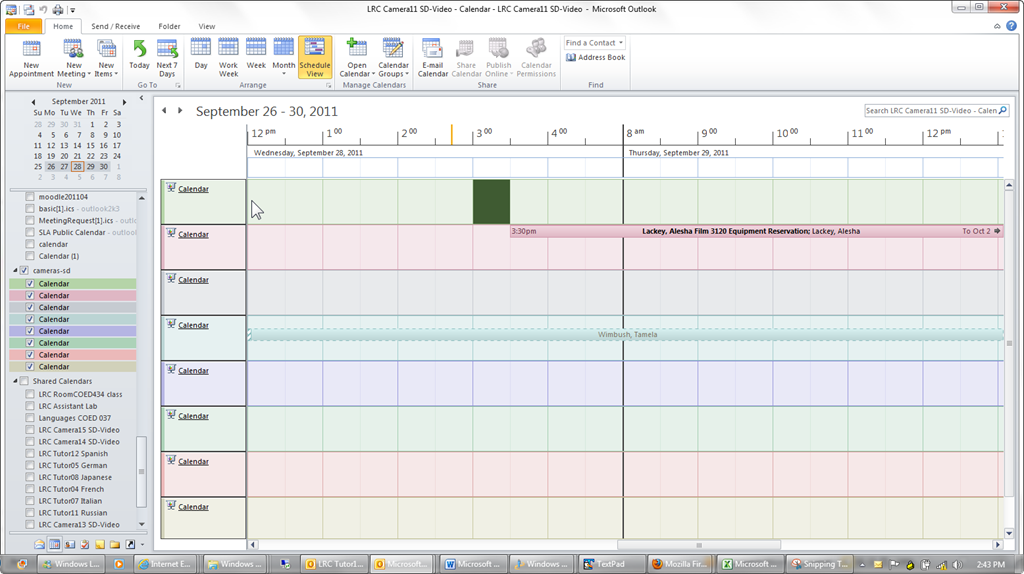This screenshot has height=574, width=1024.
Task: Select the Schedule View icon
Action: click(314, 58)
